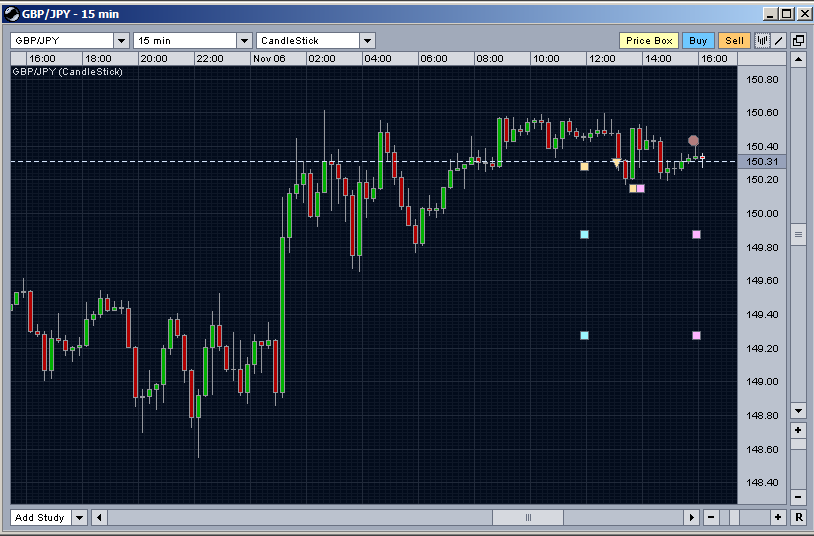Click the 148.40 price axis label
The height and width of the screenshot is (536, 814).
(762, 483)
